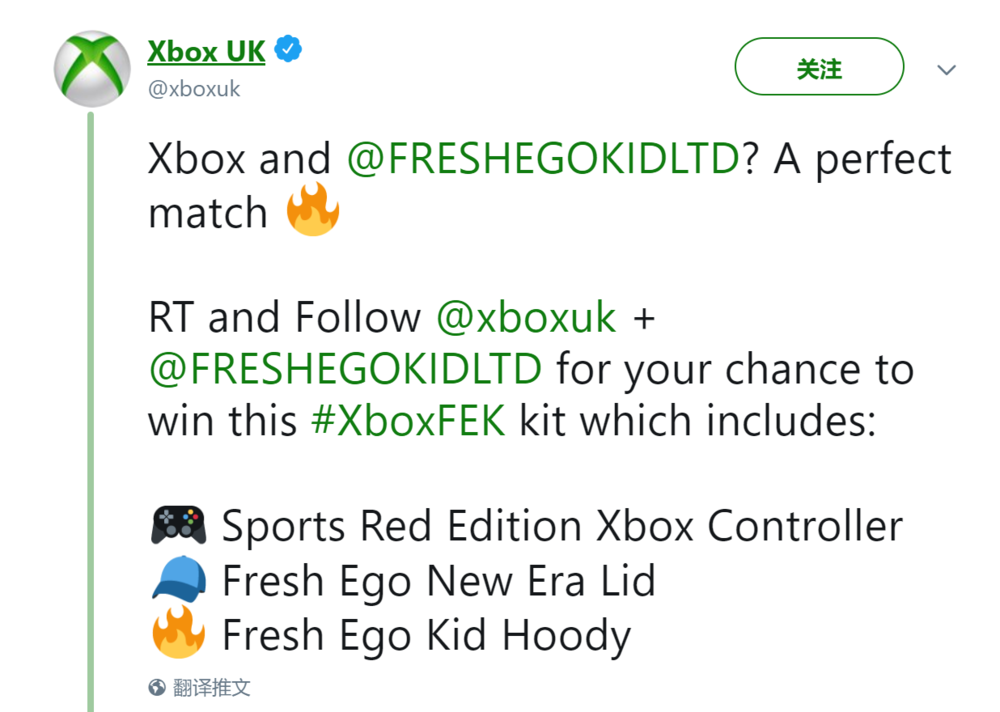Click the blue cap emoji
1000x712 pixels.
(178, 580)
